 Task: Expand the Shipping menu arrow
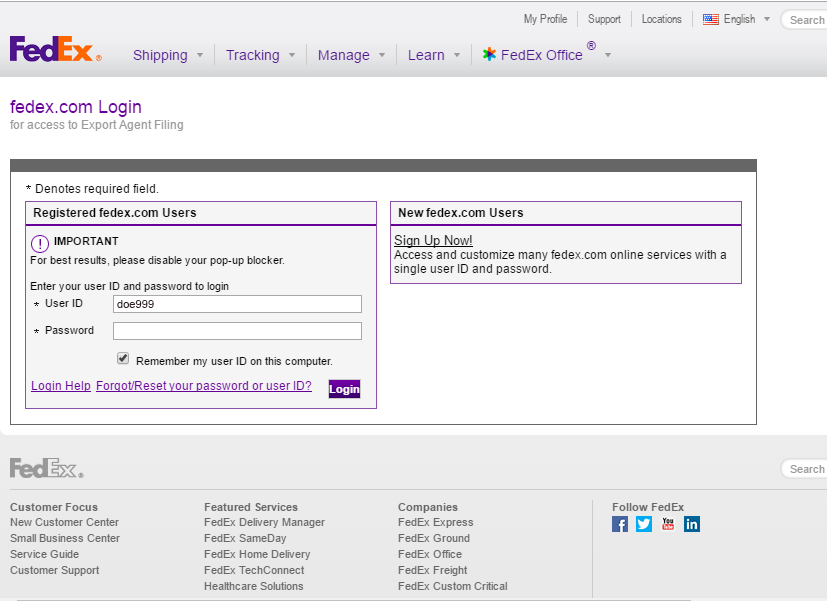coord(200,55)
